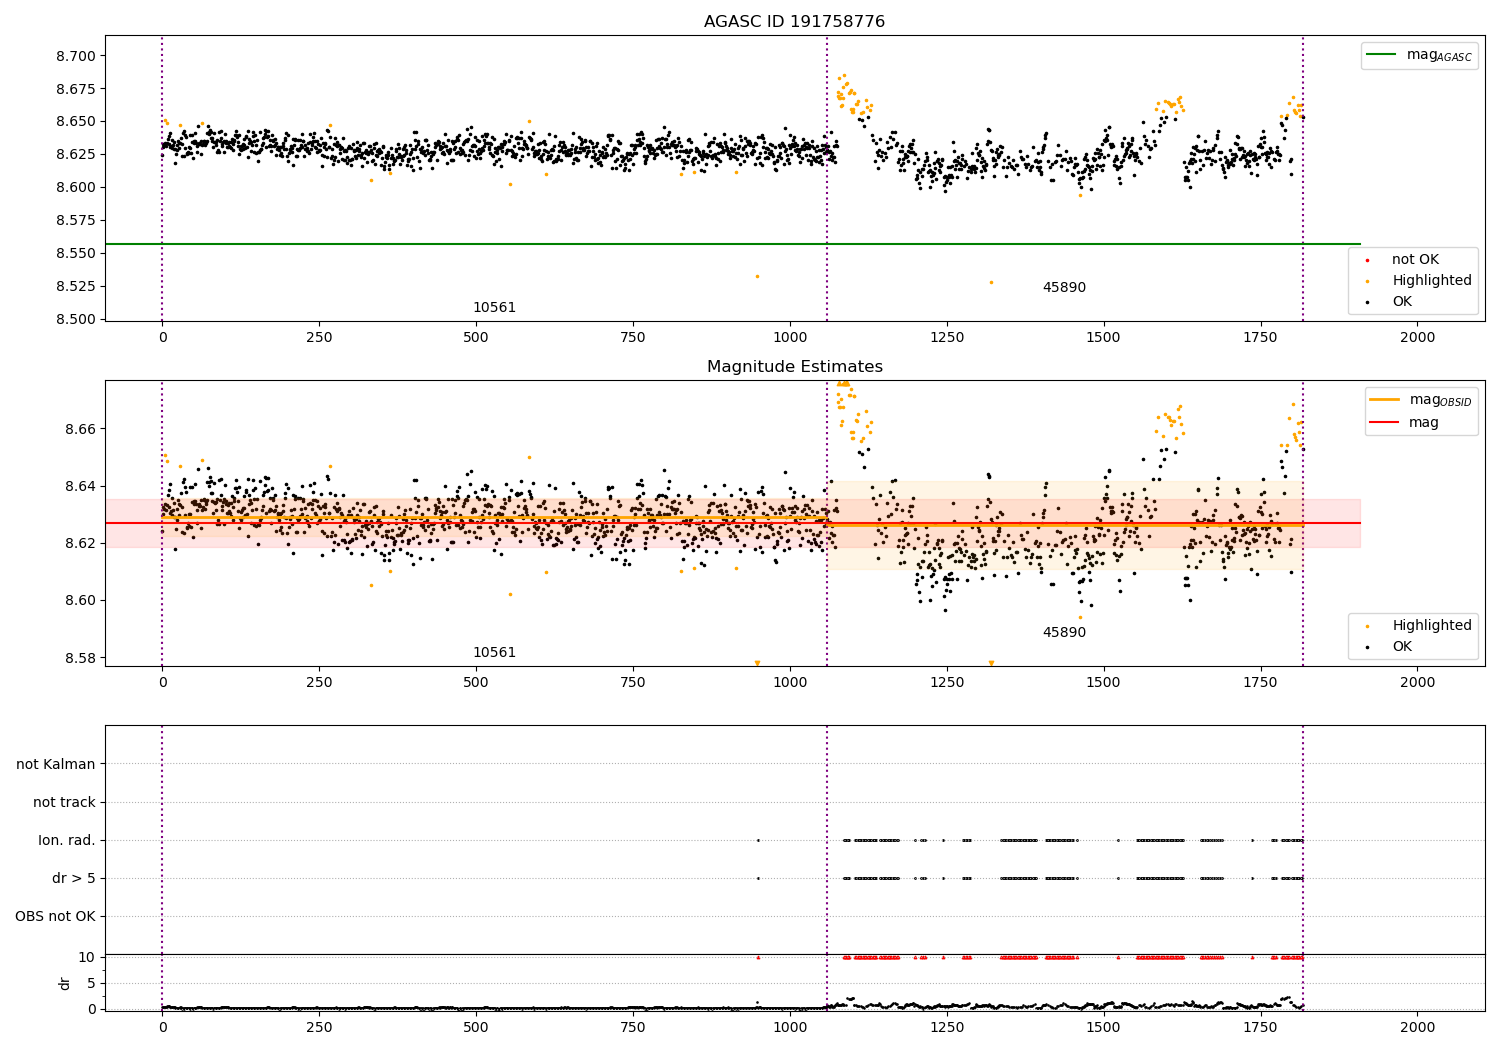Click the 8.62 y-axis tick in middle plot

pyautogui.click(x=80, y=543)
